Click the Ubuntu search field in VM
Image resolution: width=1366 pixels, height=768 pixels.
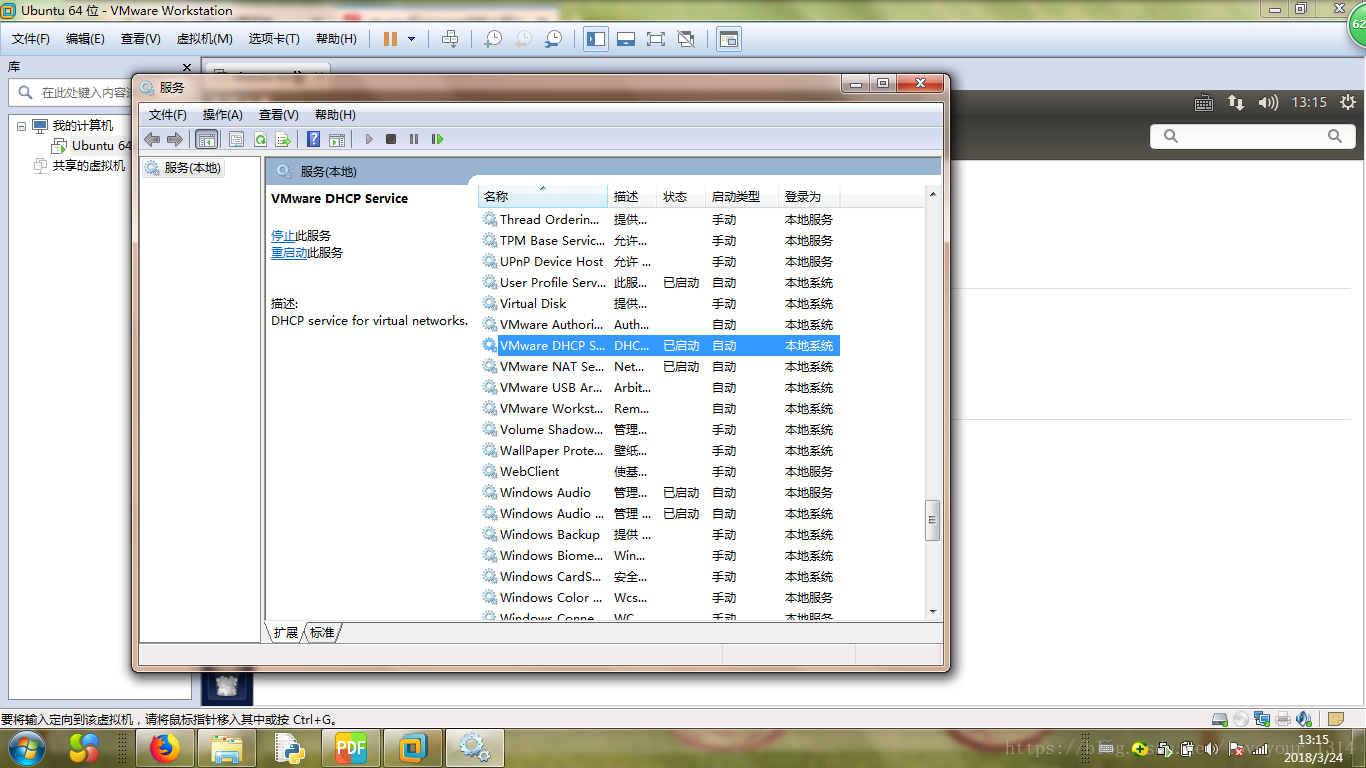[x=1252, y=136]
